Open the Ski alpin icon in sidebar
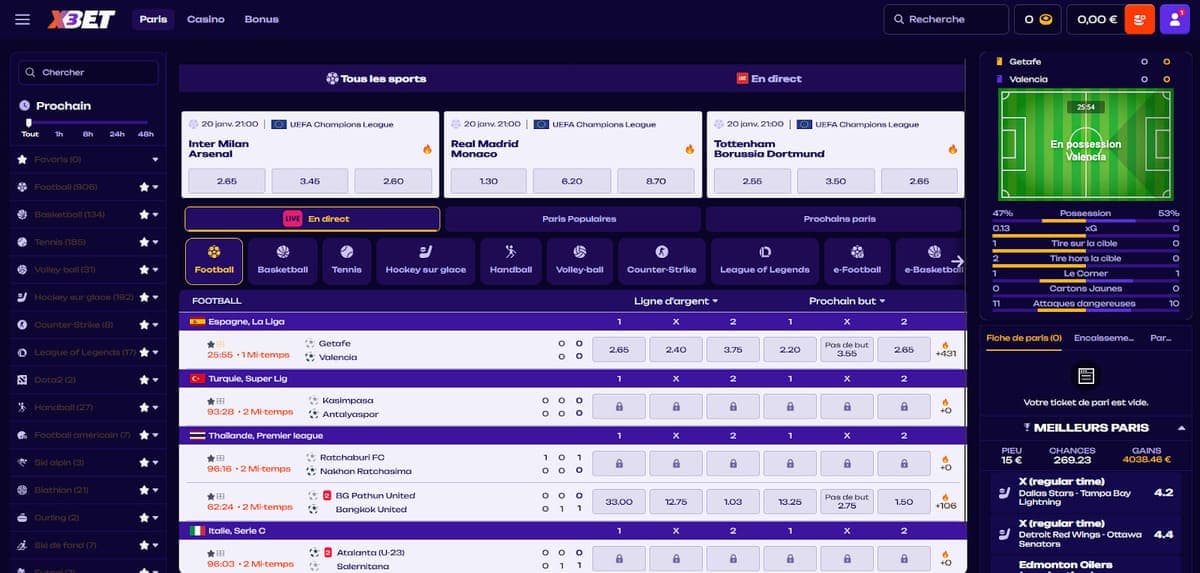This screenshot has width=1200, height=573. (x=23, y=462)
